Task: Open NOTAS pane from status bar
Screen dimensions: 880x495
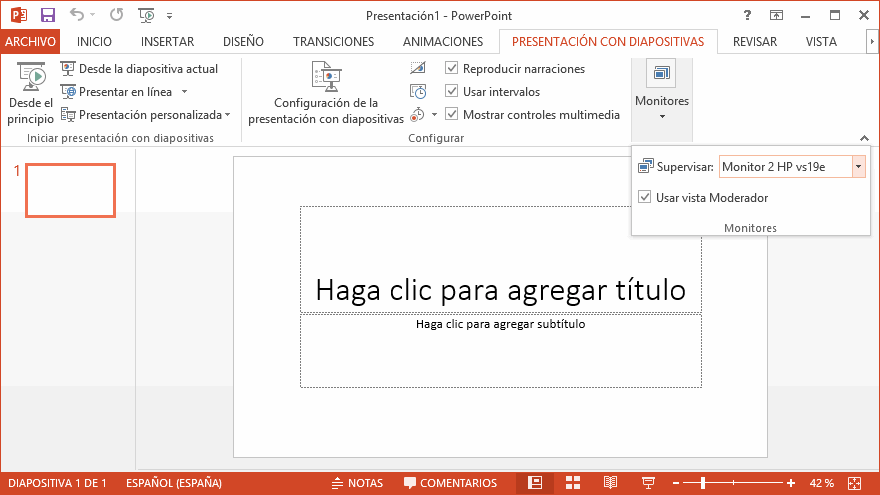Action: coord(357,483)
